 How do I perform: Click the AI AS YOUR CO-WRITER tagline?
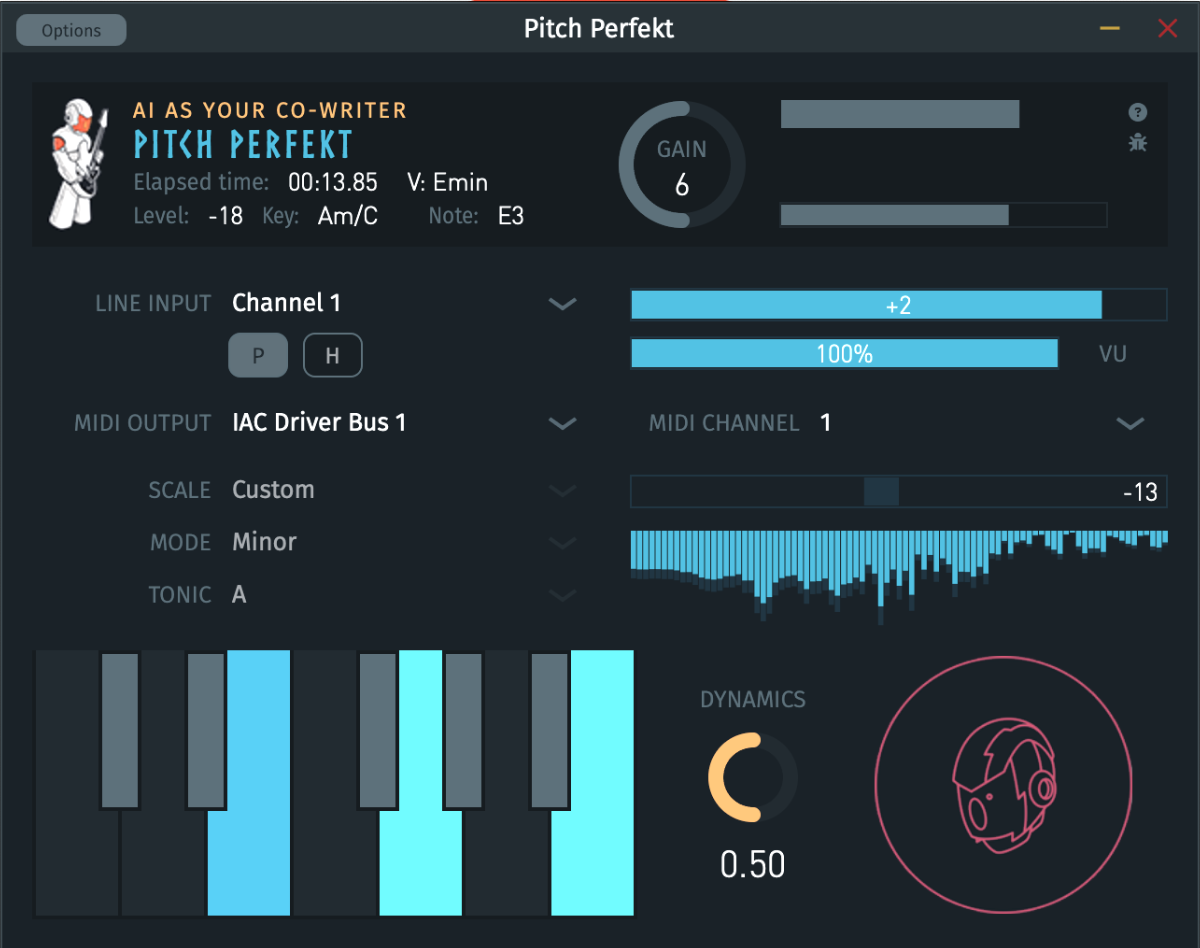click(270, 110)
